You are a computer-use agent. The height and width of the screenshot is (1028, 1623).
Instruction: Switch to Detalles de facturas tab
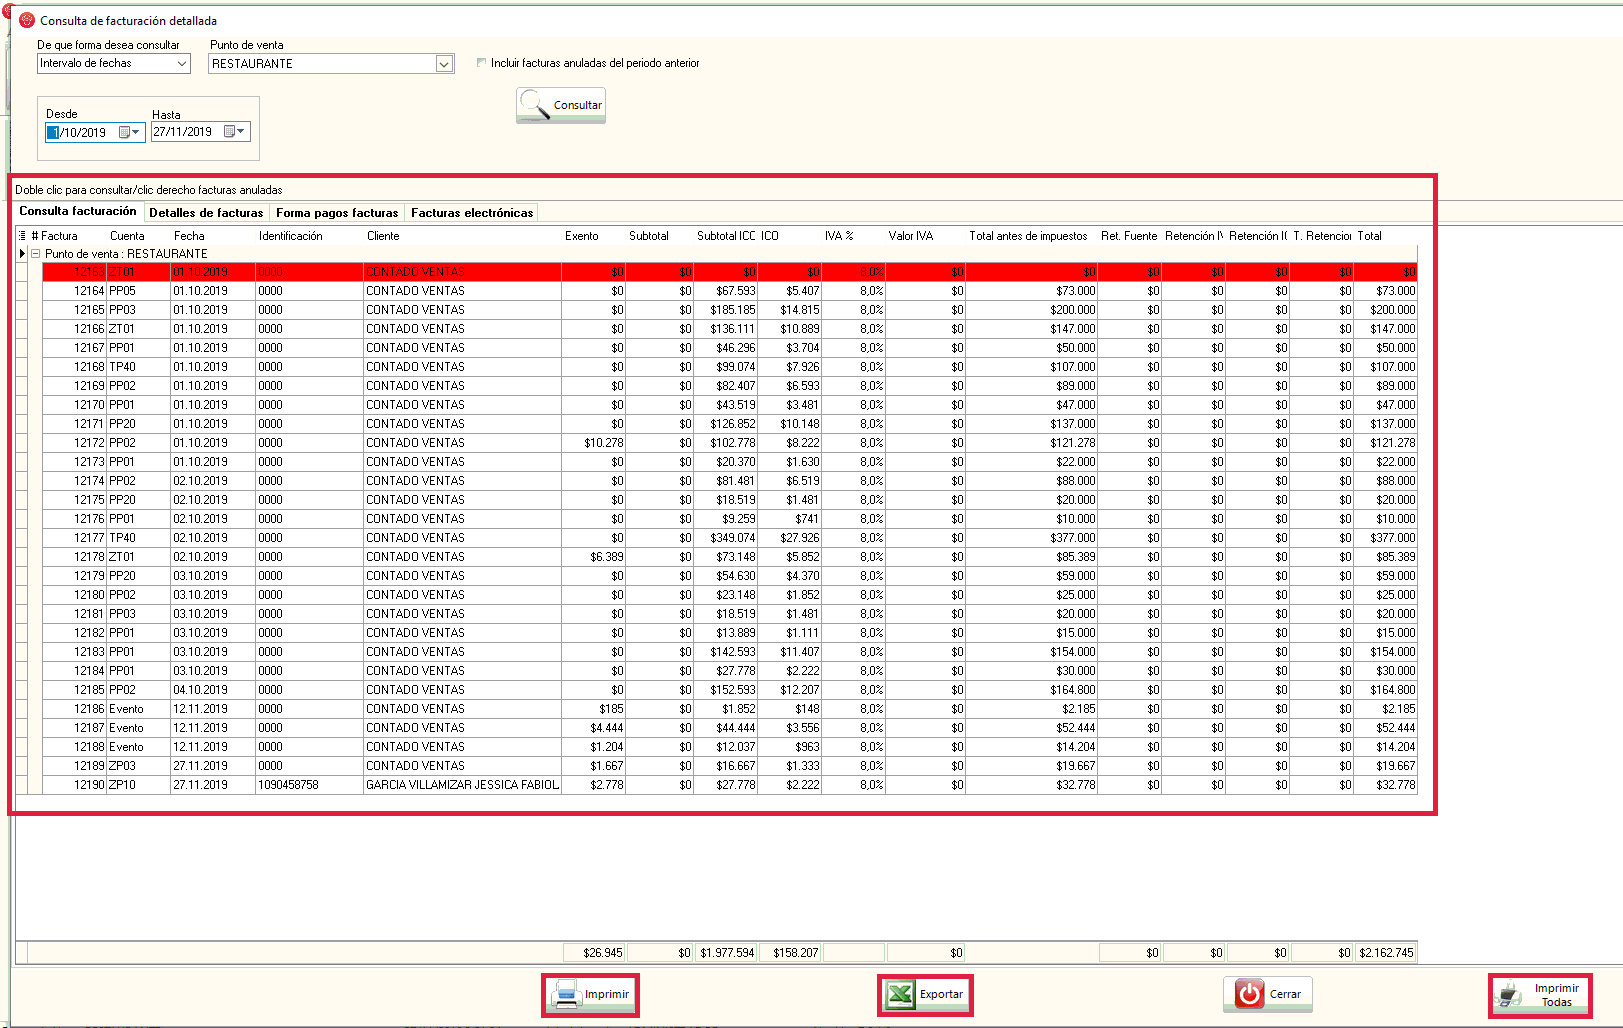206,213
